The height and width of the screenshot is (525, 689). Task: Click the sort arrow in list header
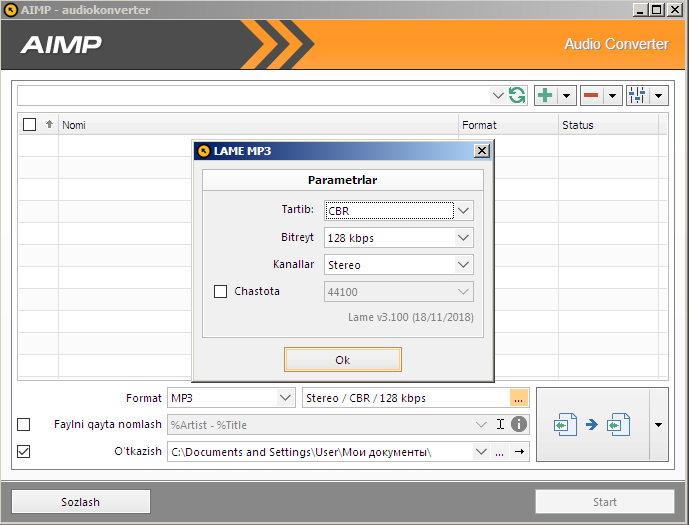point(49,124)
